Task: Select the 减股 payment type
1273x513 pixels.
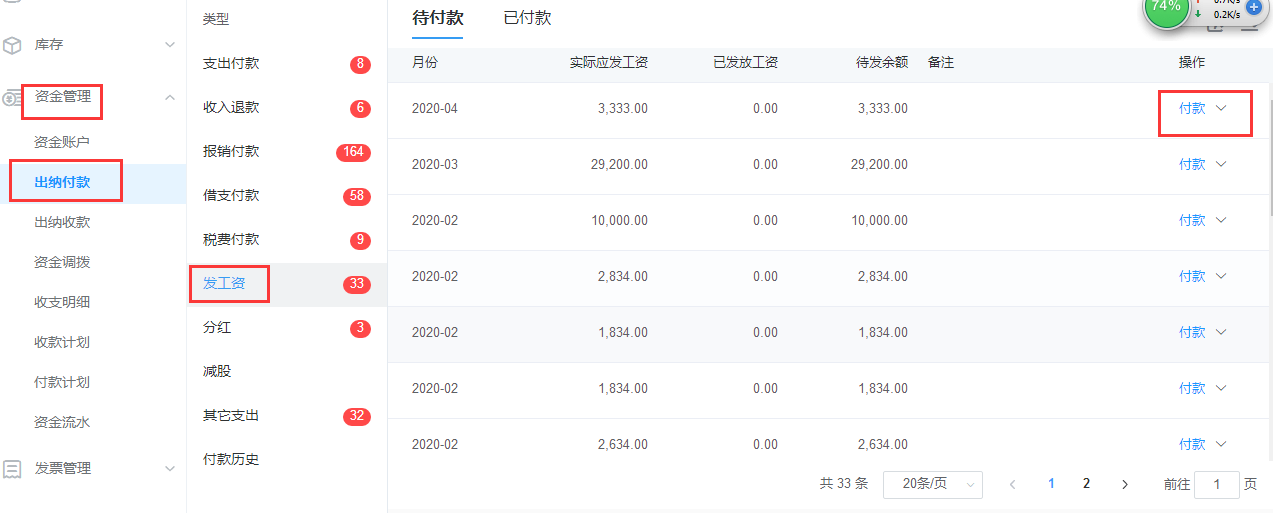Action: (x=287, y=372)
